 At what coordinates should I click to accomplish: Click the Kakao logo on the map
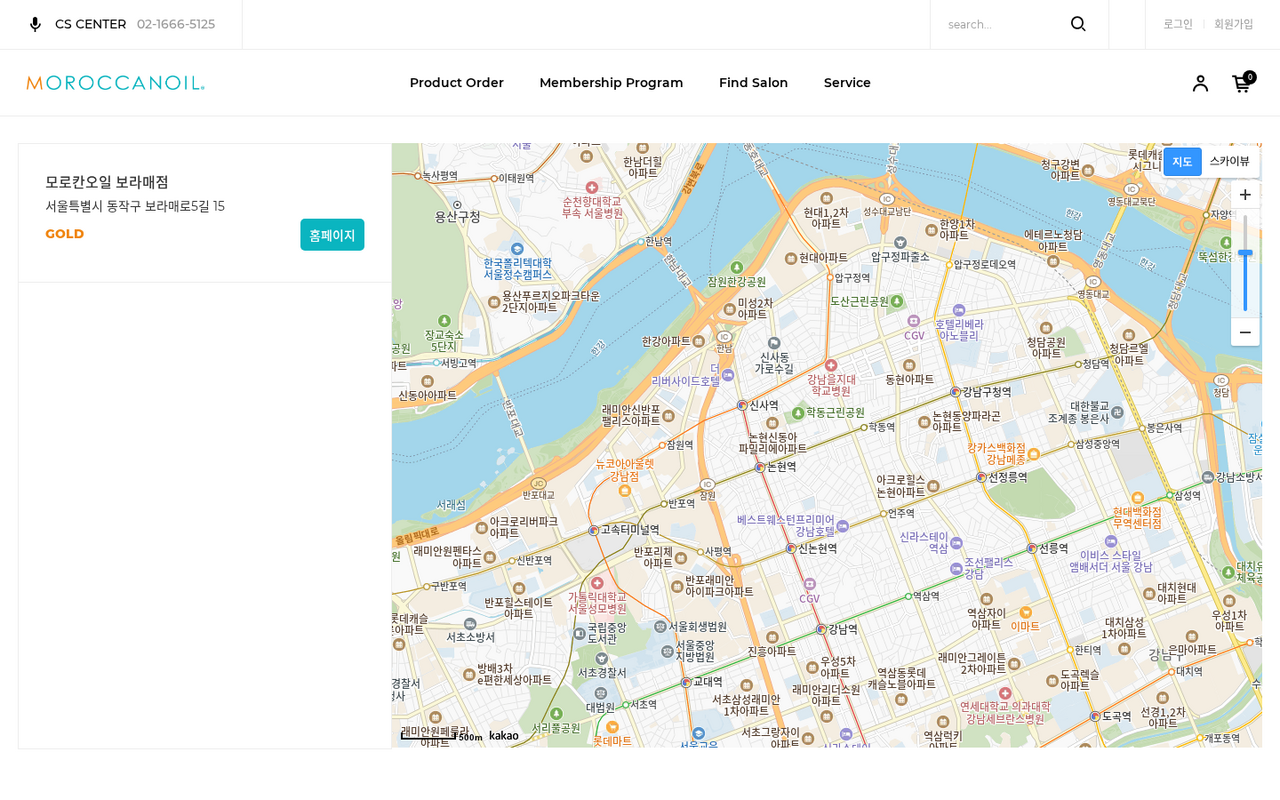[x=504, y=736]
